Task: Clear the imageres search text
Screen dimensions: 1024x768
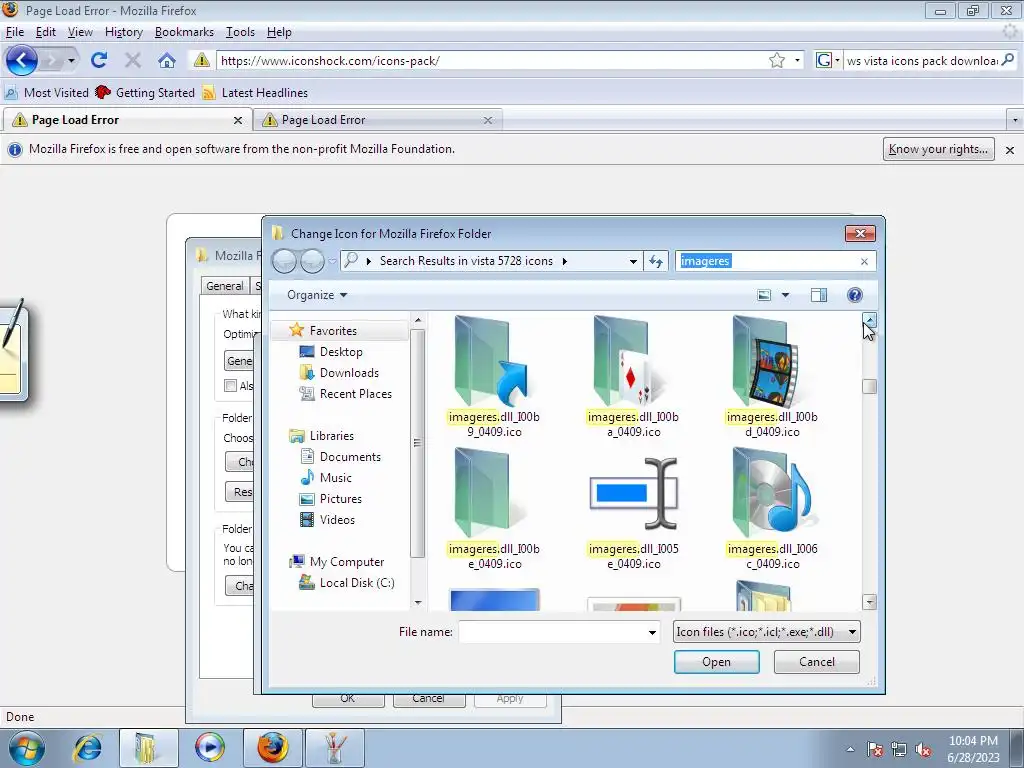Action: pyautogui.click(x=864, y=261)
